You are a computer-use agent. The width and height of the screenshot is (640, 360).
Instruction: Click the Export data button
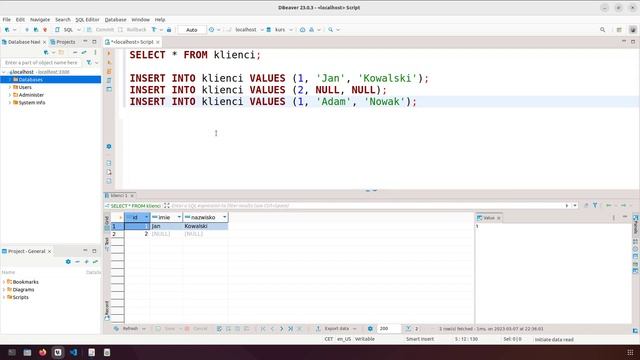(333, 329)
